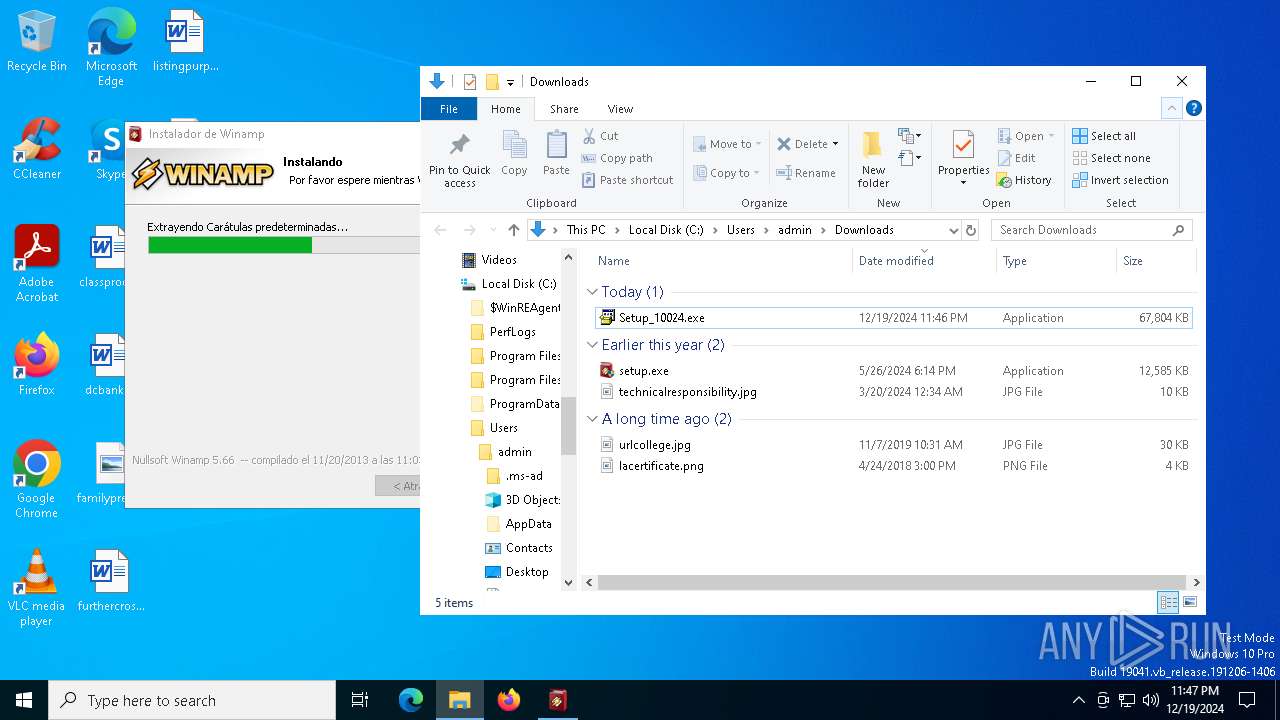Refresh the Downloads folder view
This screenshot has height=720, width=1280.
click(x=970, y=230)
